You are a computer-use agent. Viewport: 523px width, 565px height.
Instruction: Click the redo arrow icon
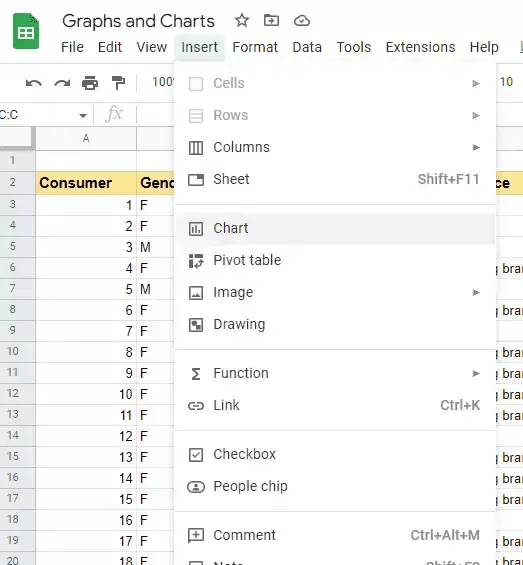coord(62,83)
